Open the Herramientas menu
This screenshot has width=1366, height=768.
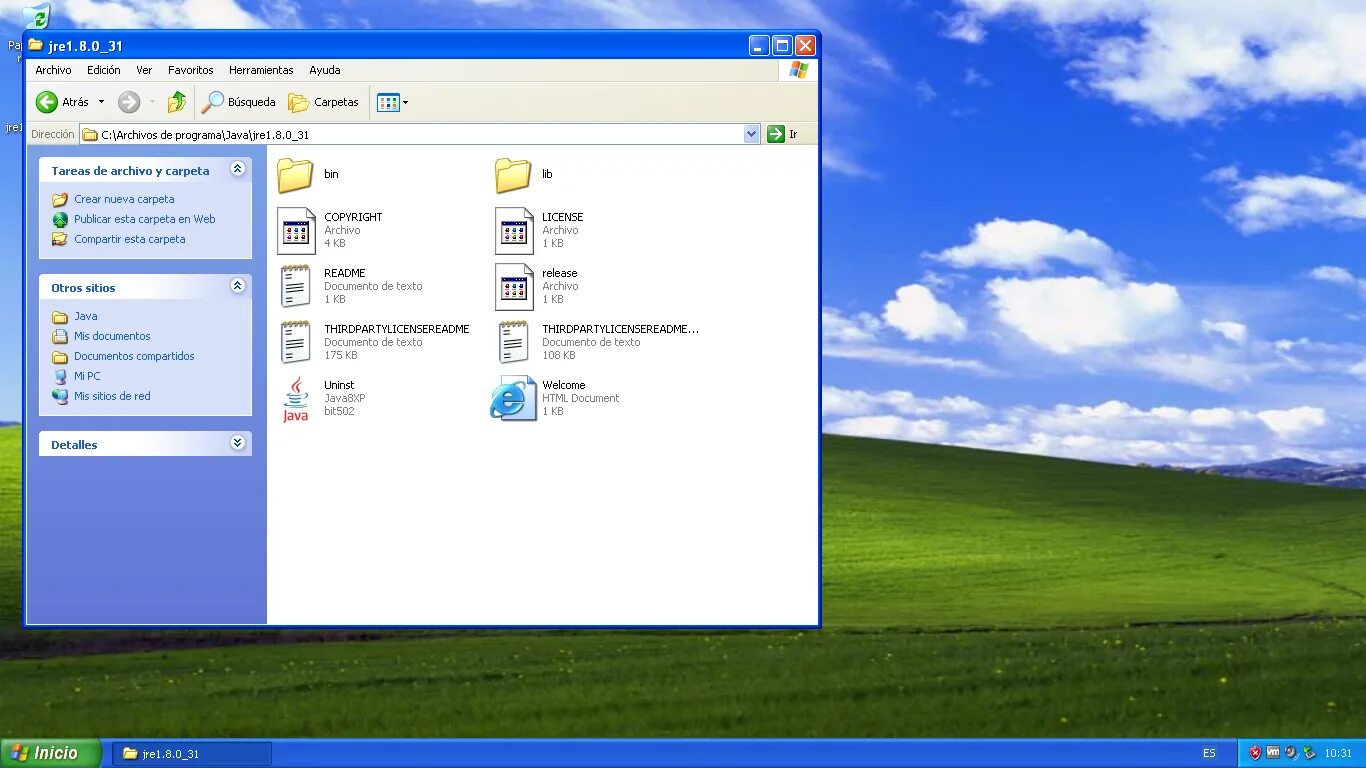(261, 70)
